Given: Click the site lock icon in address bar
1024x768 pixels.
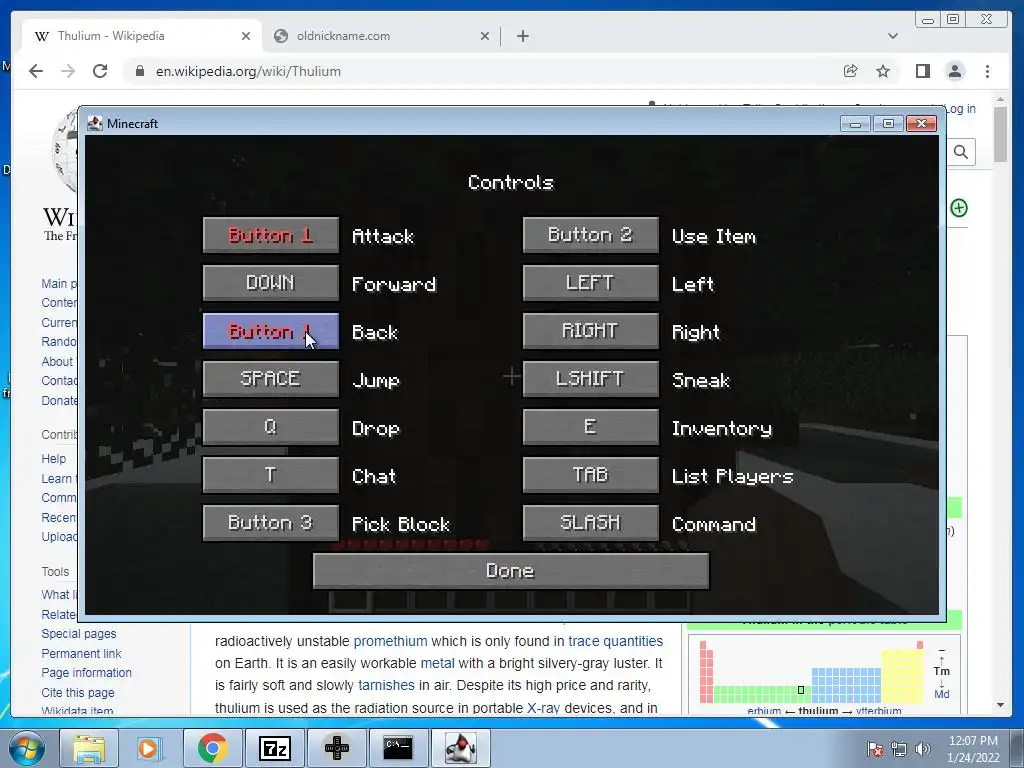Looking at the screenshot, I should pyautogui.click(x=139, y=71).
